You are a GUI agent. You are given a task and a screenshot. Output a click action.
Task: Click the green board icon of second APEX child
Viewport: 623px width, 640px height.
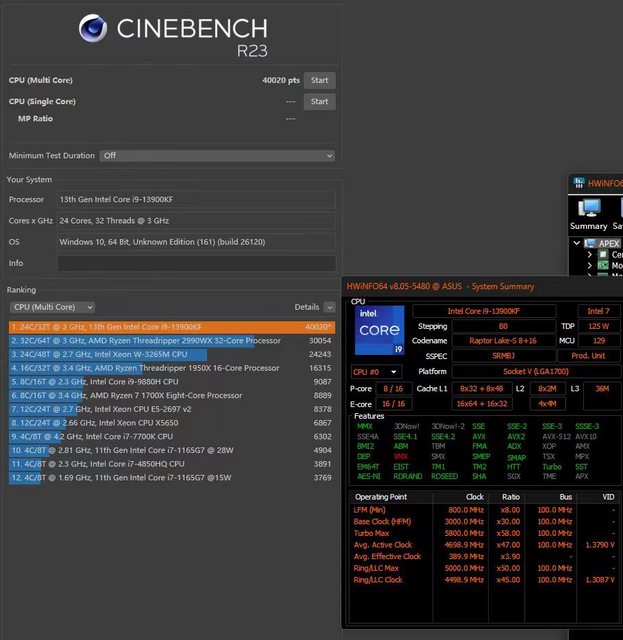pos(602,266)
